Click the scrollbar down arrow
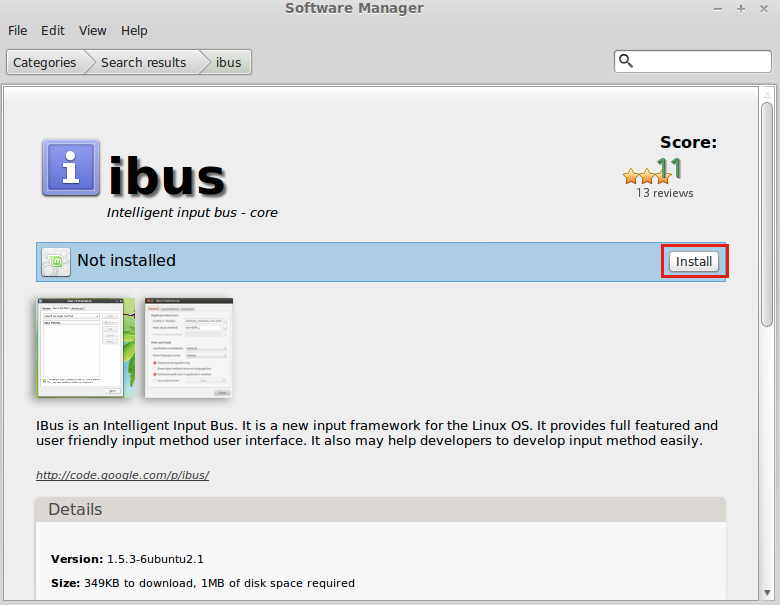This screenshot has height=605, width=780. point(767,592)
